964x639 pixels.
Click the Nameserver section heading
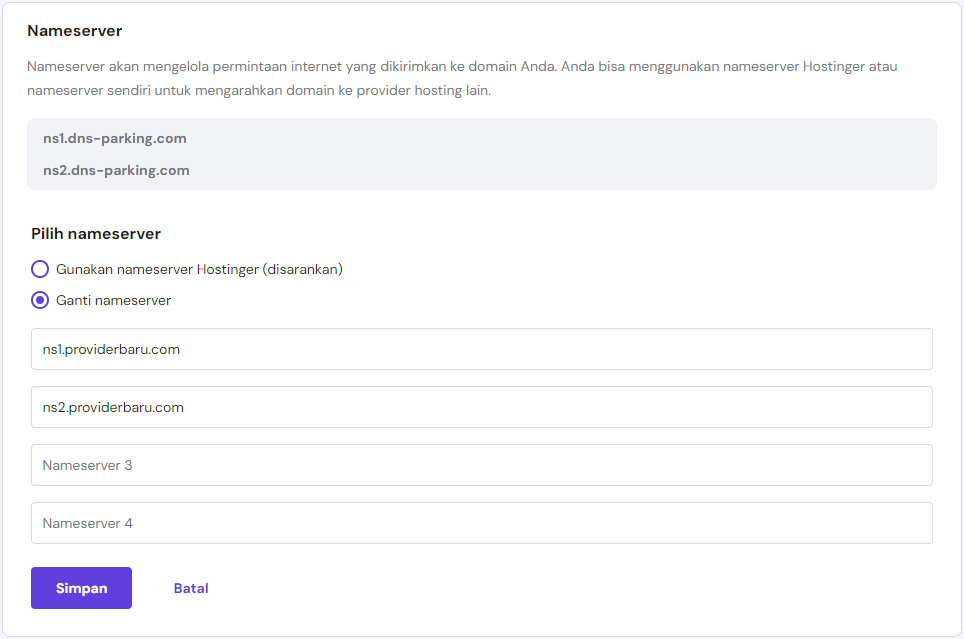tap(74, 31)
